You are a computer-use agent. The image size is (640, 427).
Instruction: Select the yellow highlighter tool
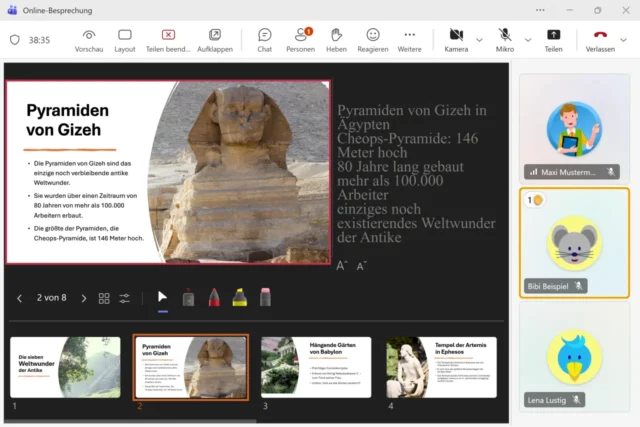pyautogui.click(x=240, y=298)
